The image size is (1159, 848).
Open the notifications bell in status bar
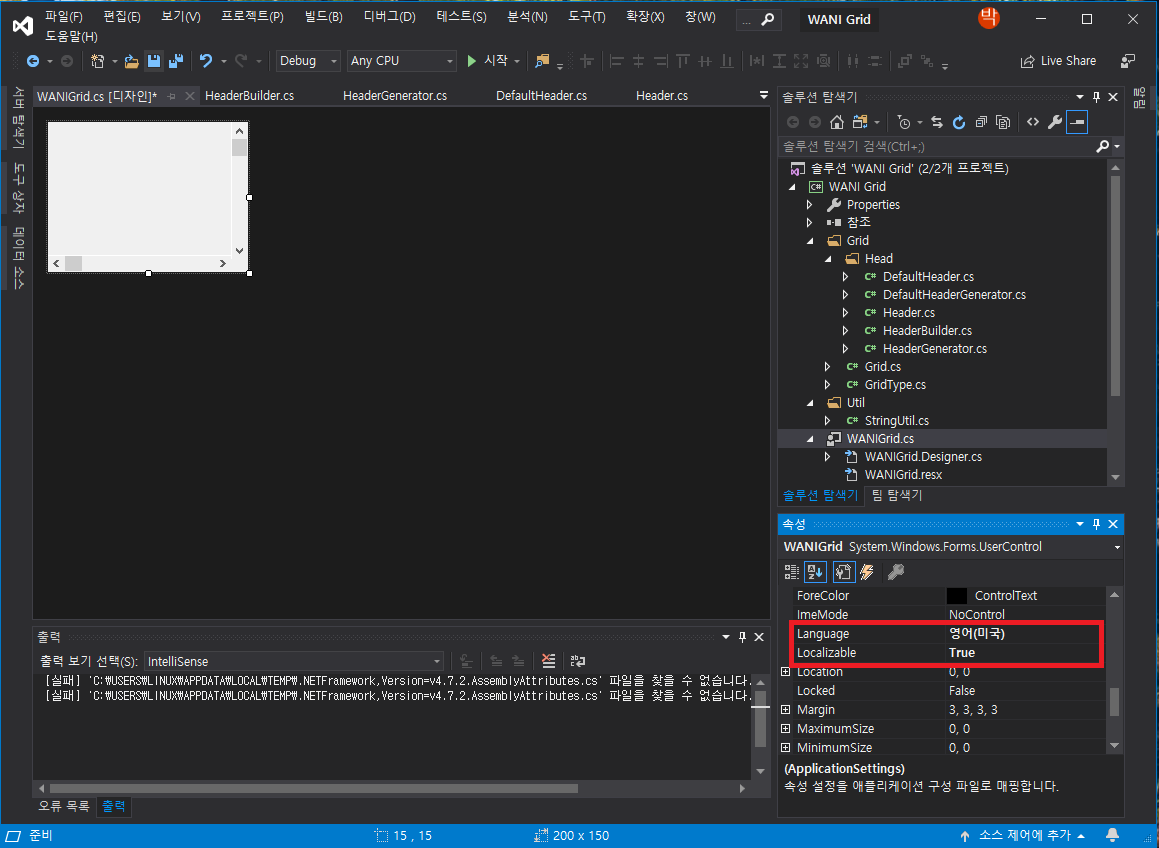(x=1112, y=835)
